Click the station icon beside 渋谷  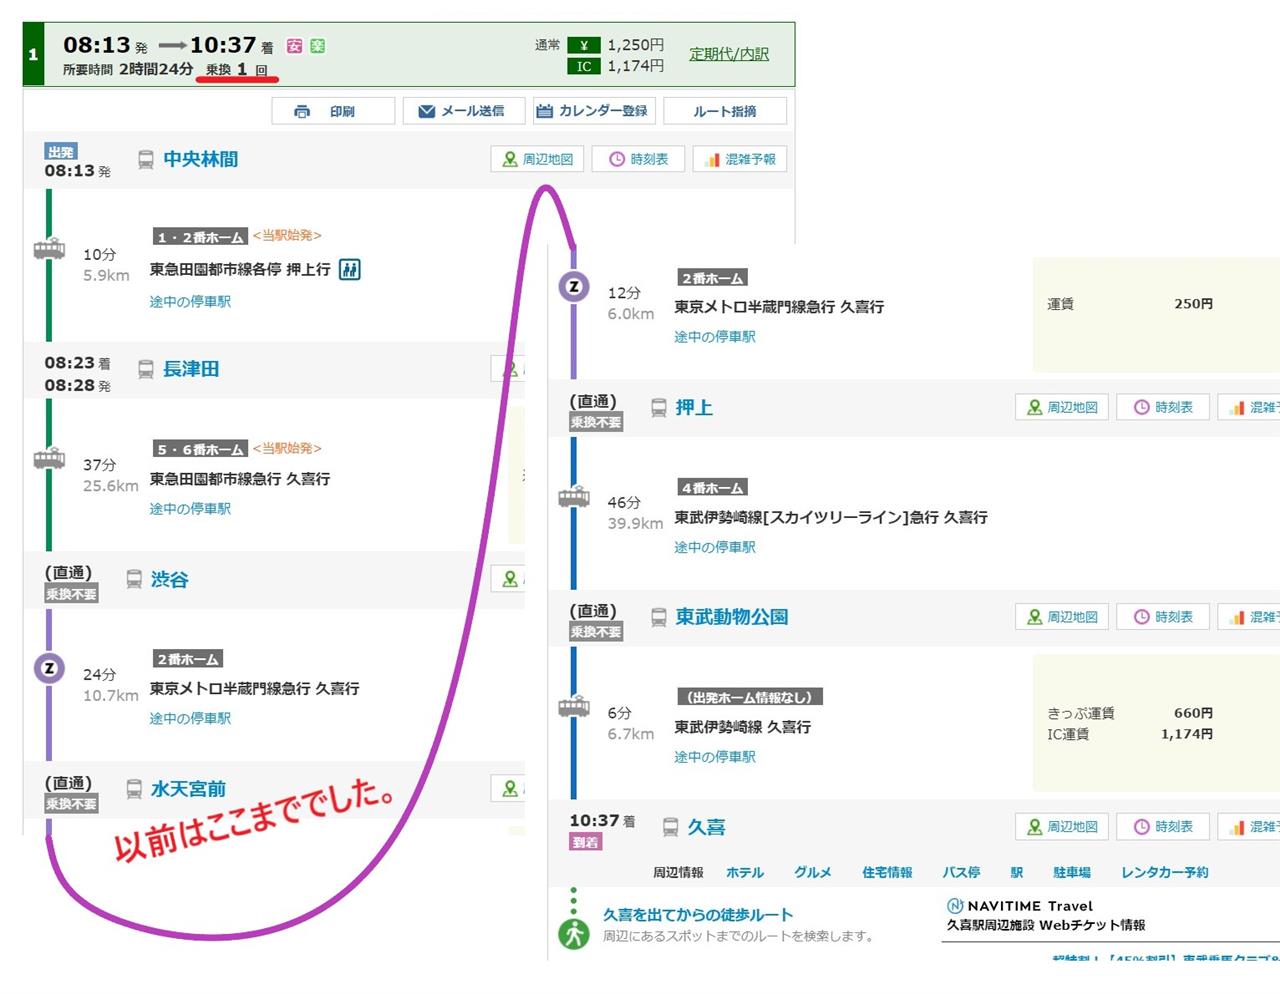(x=134, y=579)
